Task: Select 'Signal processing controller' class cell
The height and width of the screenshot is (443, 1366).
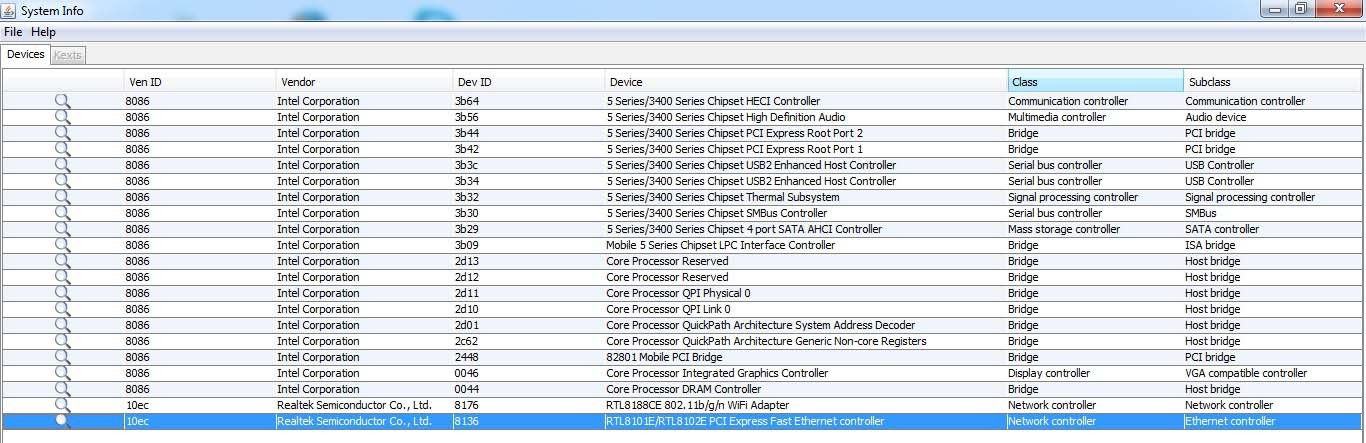Action: [x=1095, y=197]
